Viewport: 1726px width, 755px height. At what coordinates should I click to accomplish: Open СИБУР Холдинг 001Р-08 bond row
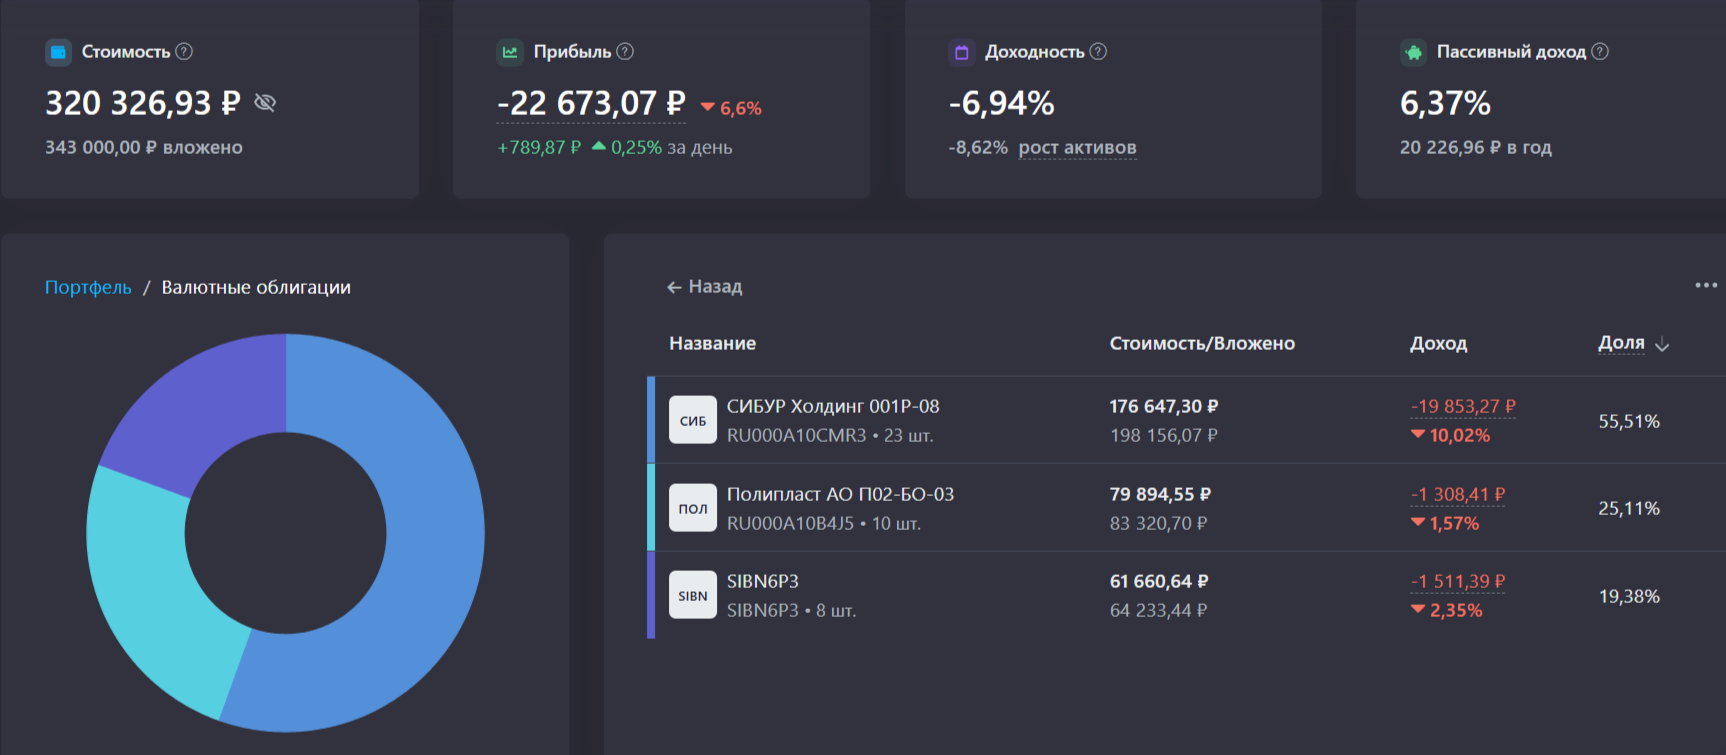tap(832, 407)
